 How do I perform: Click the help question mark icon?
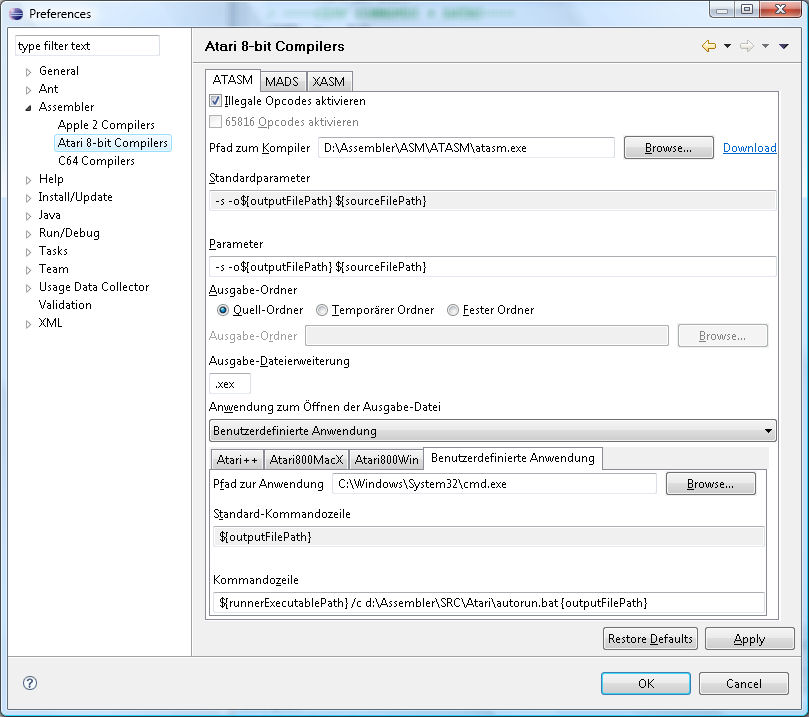coord(30,683)
